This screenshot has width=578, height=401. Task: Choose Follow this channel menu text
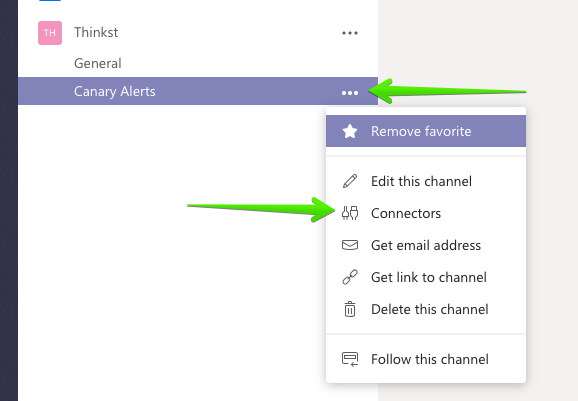[430, 359]
